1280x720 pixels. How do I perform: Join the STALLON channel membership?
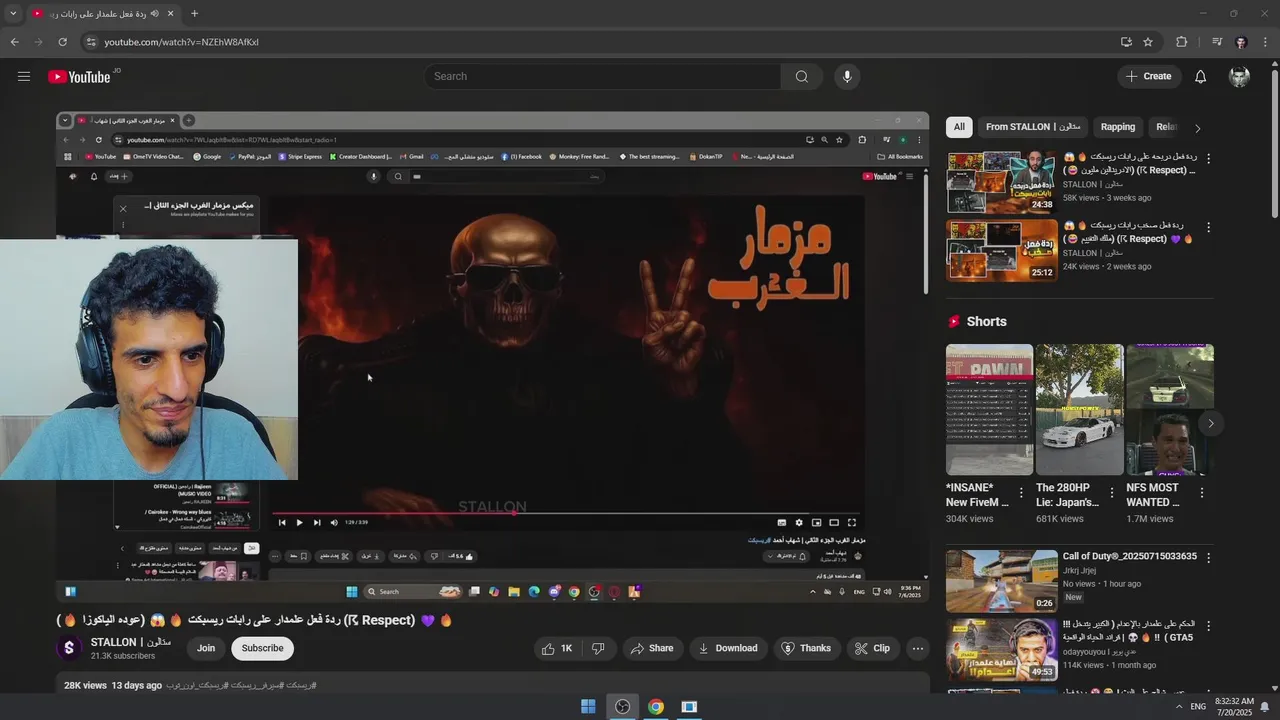(206, 648)
